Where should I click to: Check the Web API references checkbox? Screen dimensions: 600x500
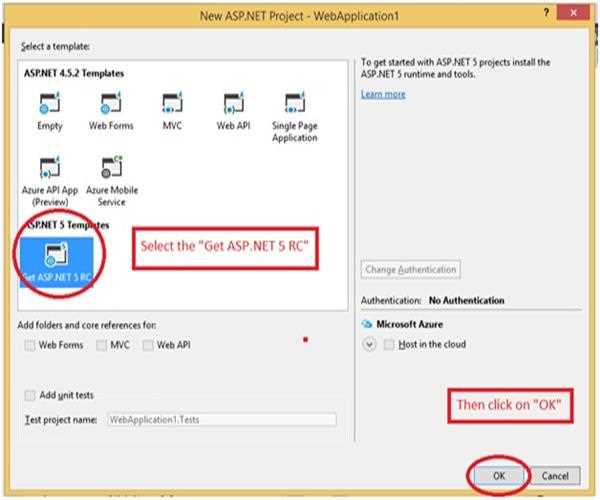pos(148,345)
